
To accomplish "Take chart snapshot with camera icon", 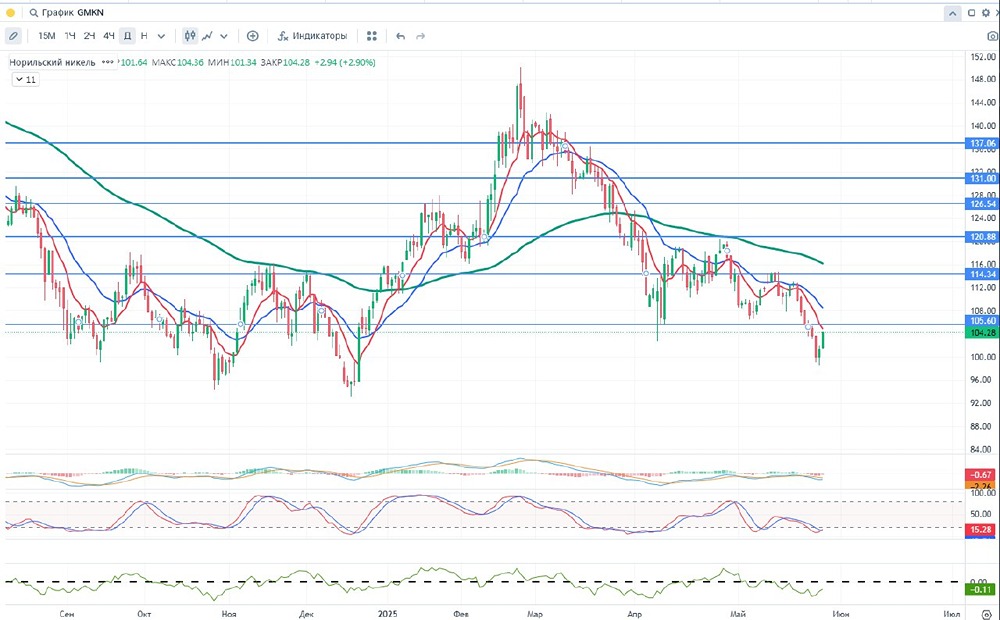I will point(992,36).
